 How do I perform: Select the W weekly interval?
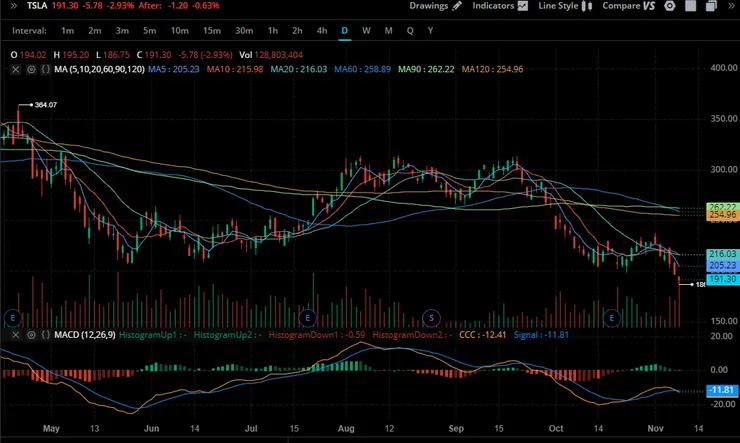[x=366, y=31]
